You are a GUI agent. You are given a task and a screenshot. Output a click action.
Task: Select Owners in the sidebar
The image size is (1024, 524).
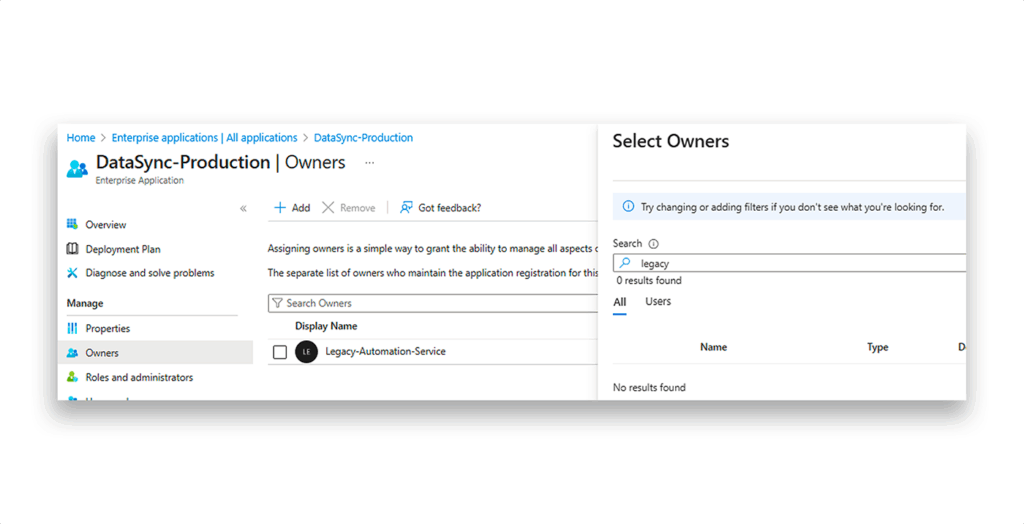(155, 353)
